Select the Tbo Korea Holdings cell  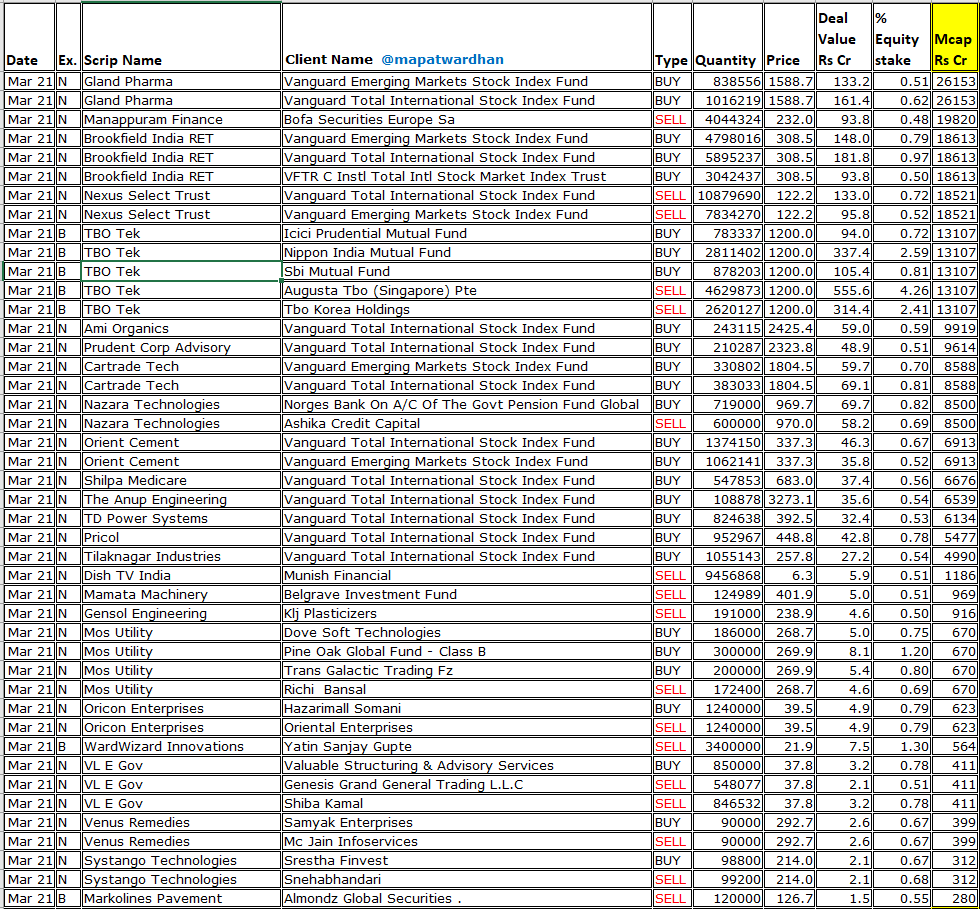point(466,309)
